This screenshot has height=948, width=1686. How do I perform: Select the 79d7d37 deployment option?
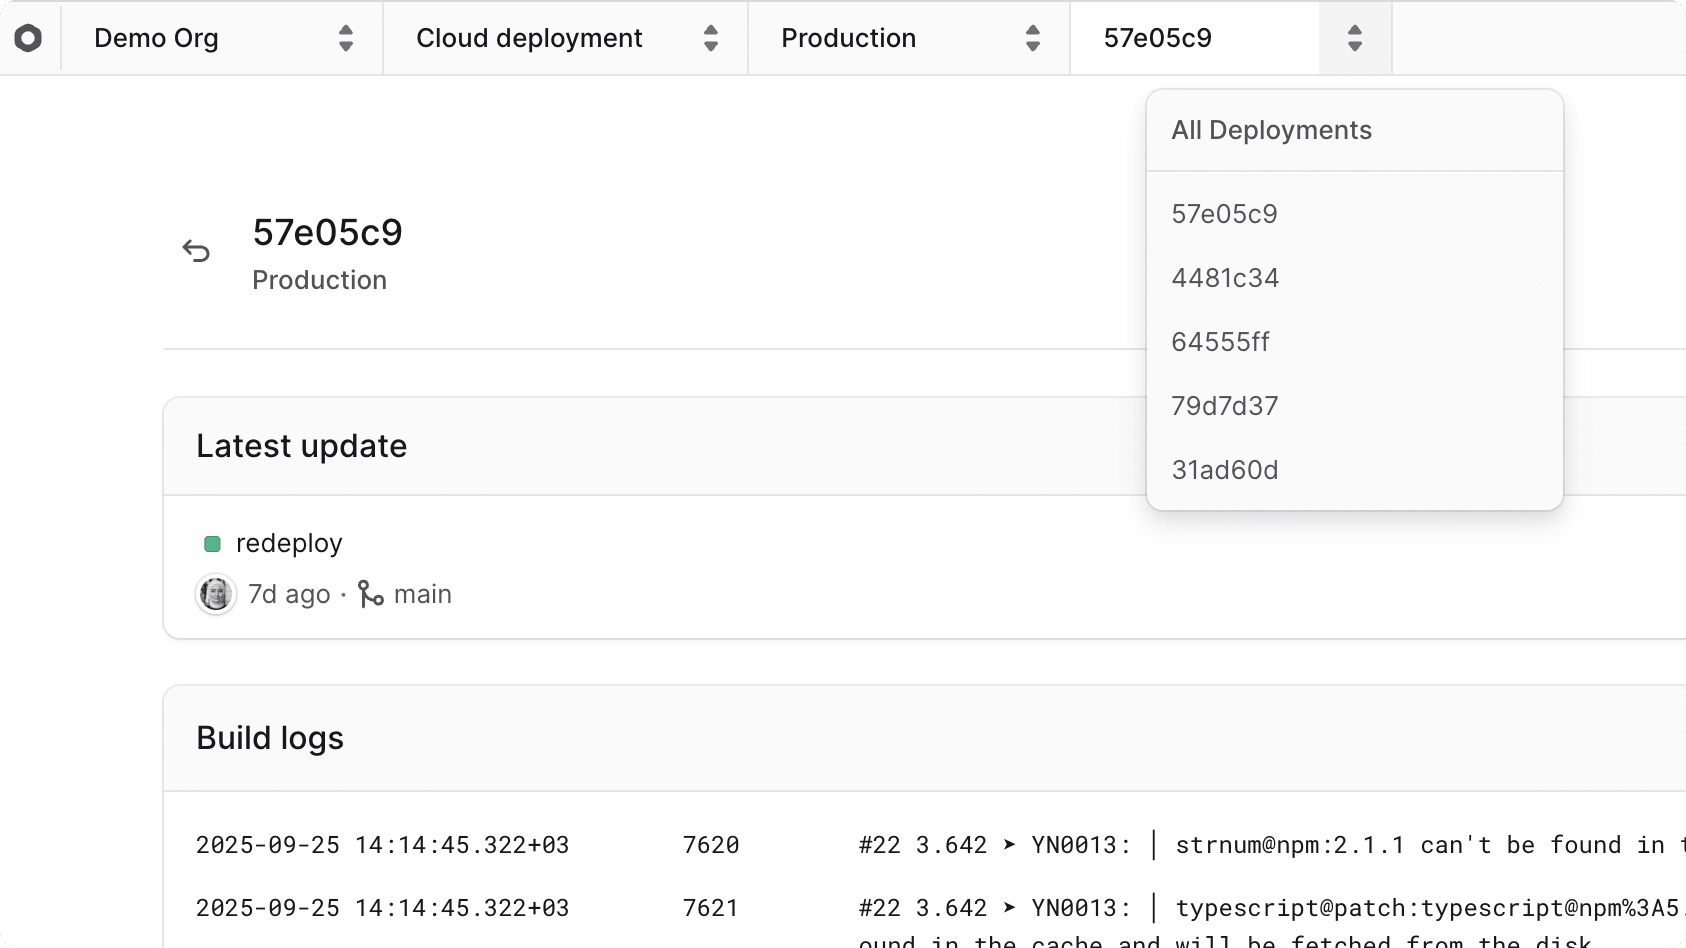pyautogui.click(x=1225, y=406)
